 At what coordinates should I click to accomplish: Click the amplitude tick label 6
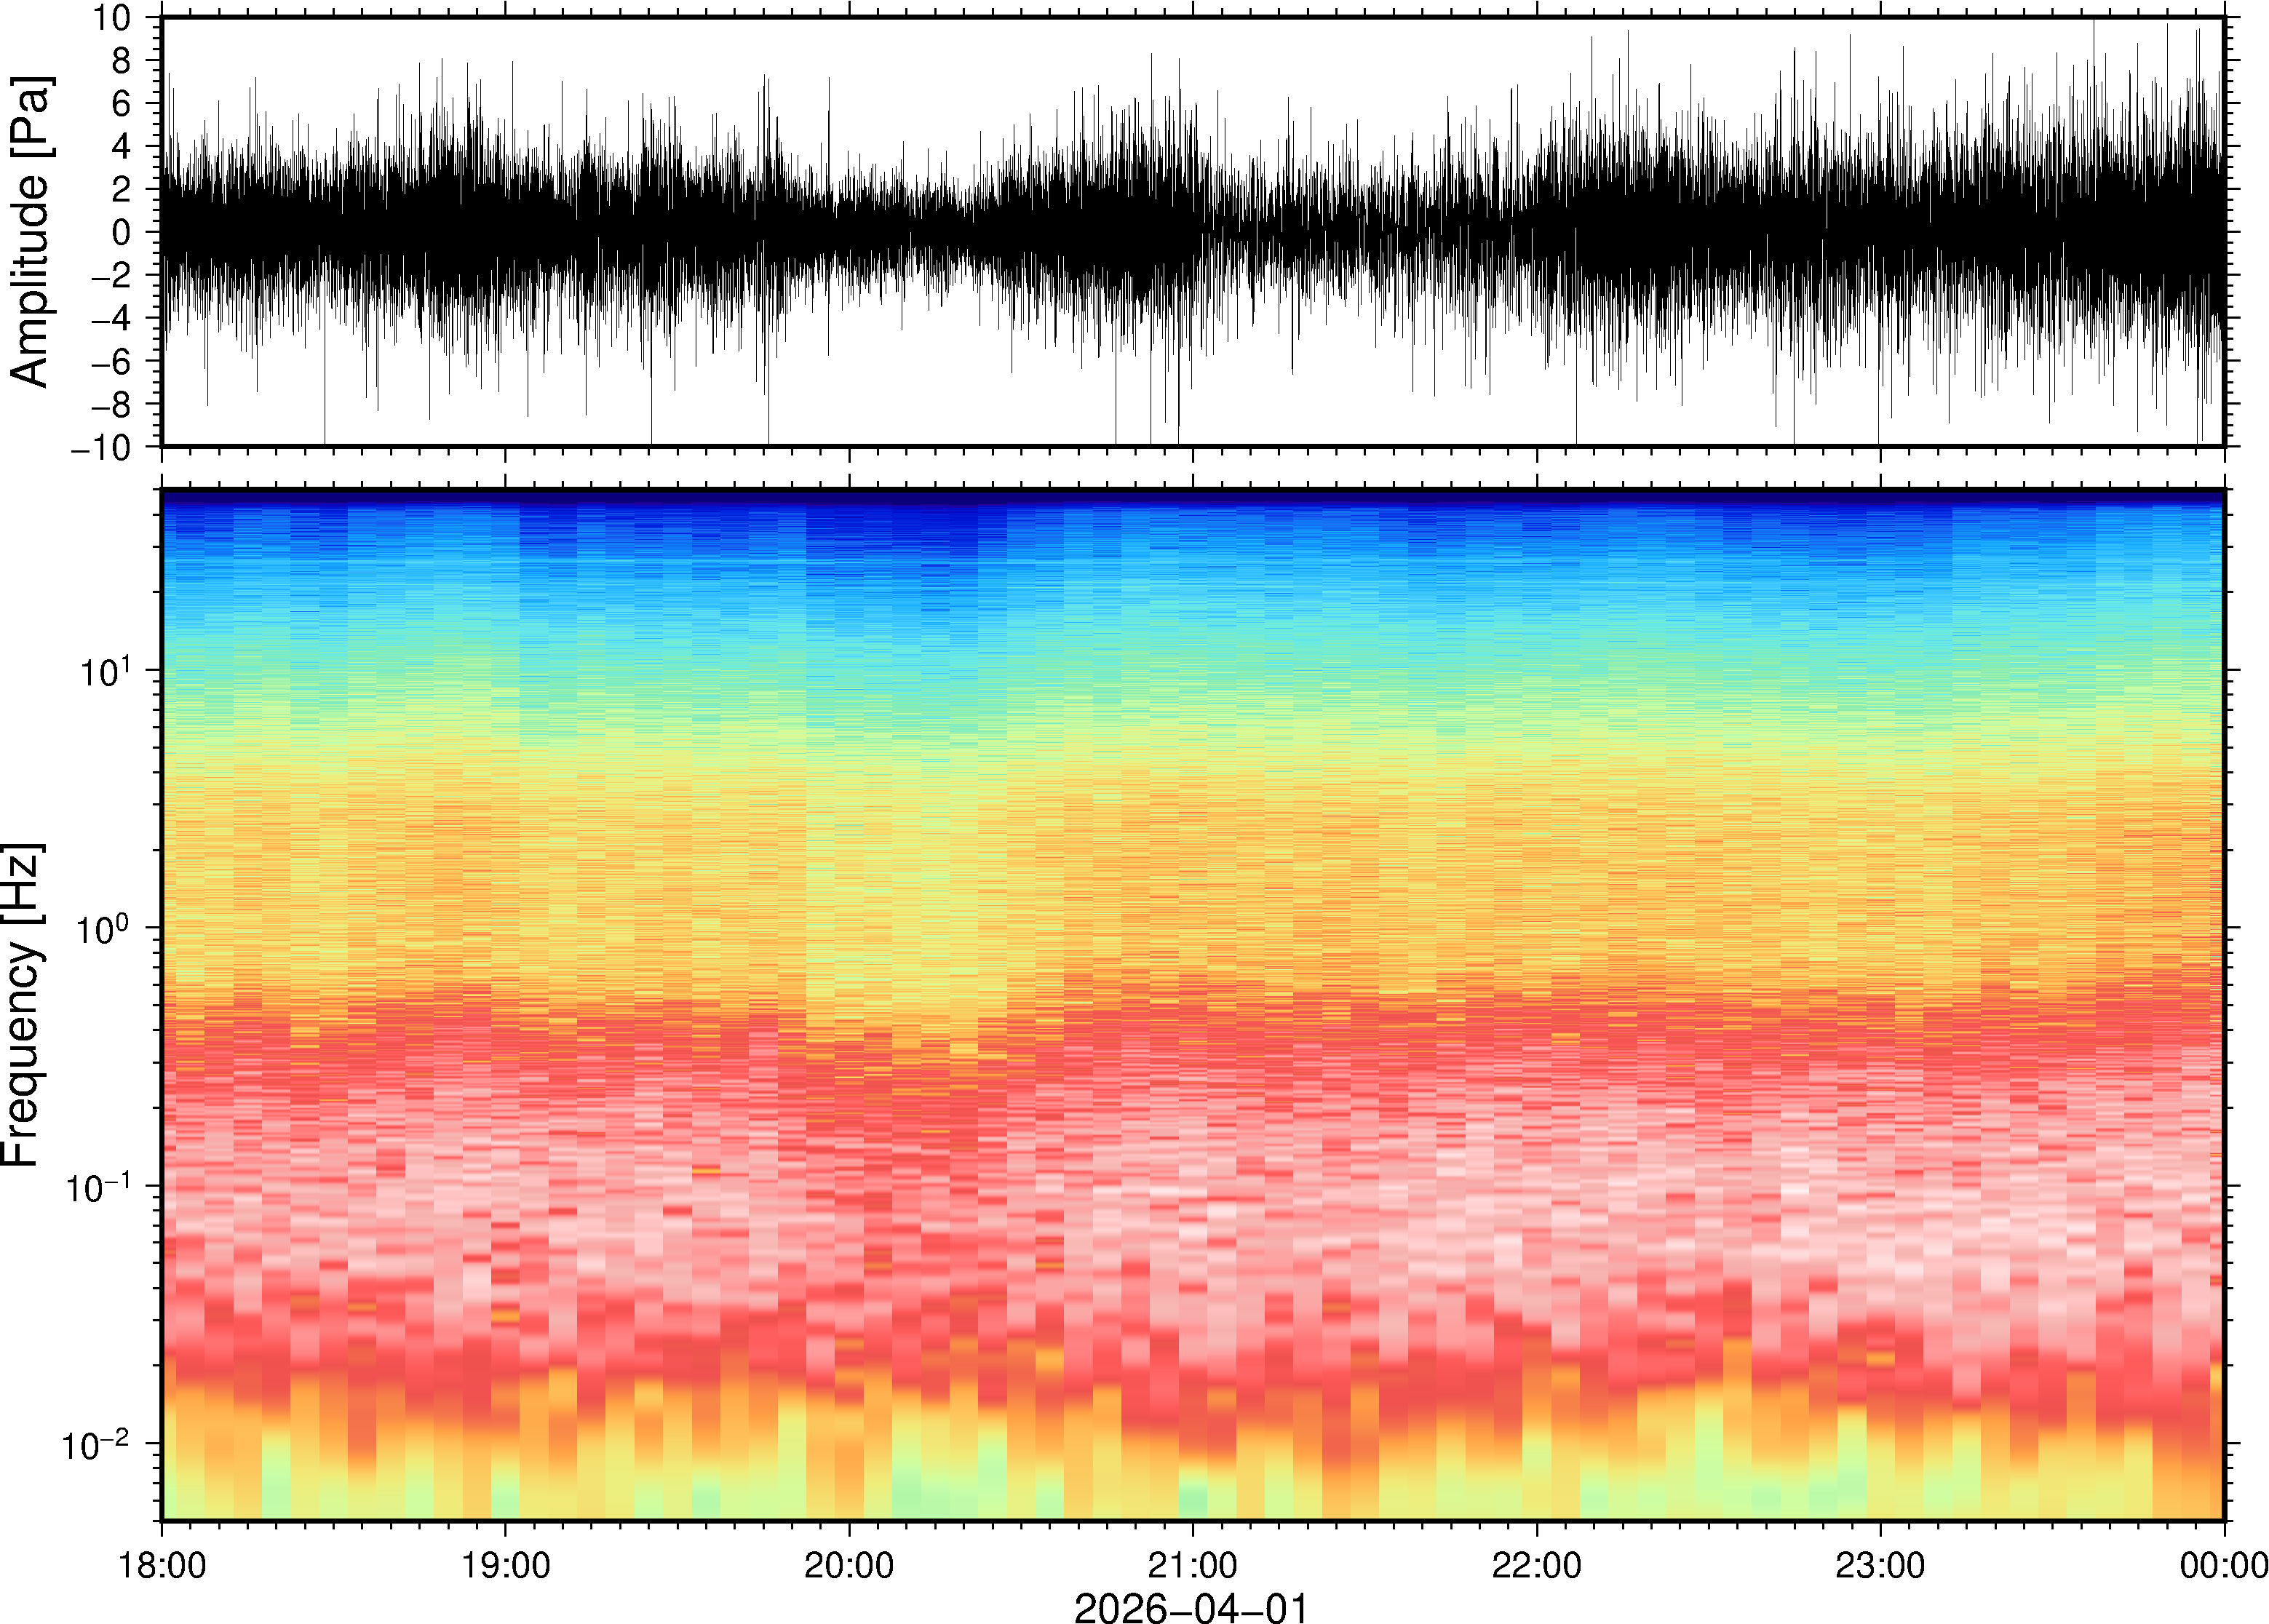point(122,104)
